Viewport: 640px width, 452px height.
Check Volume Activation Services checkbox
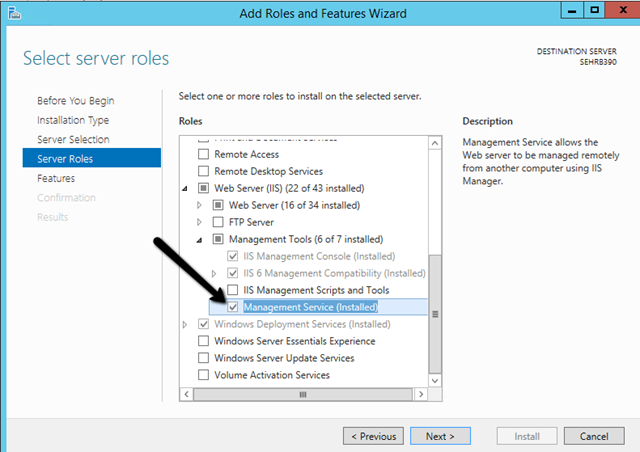pos(205,375)
